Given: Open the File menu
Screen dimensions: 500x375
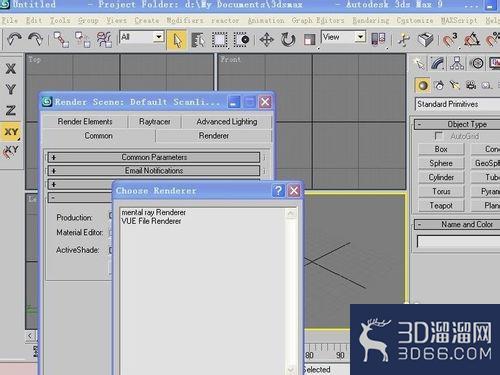Looking at the screenshot, I should (9, 21).
